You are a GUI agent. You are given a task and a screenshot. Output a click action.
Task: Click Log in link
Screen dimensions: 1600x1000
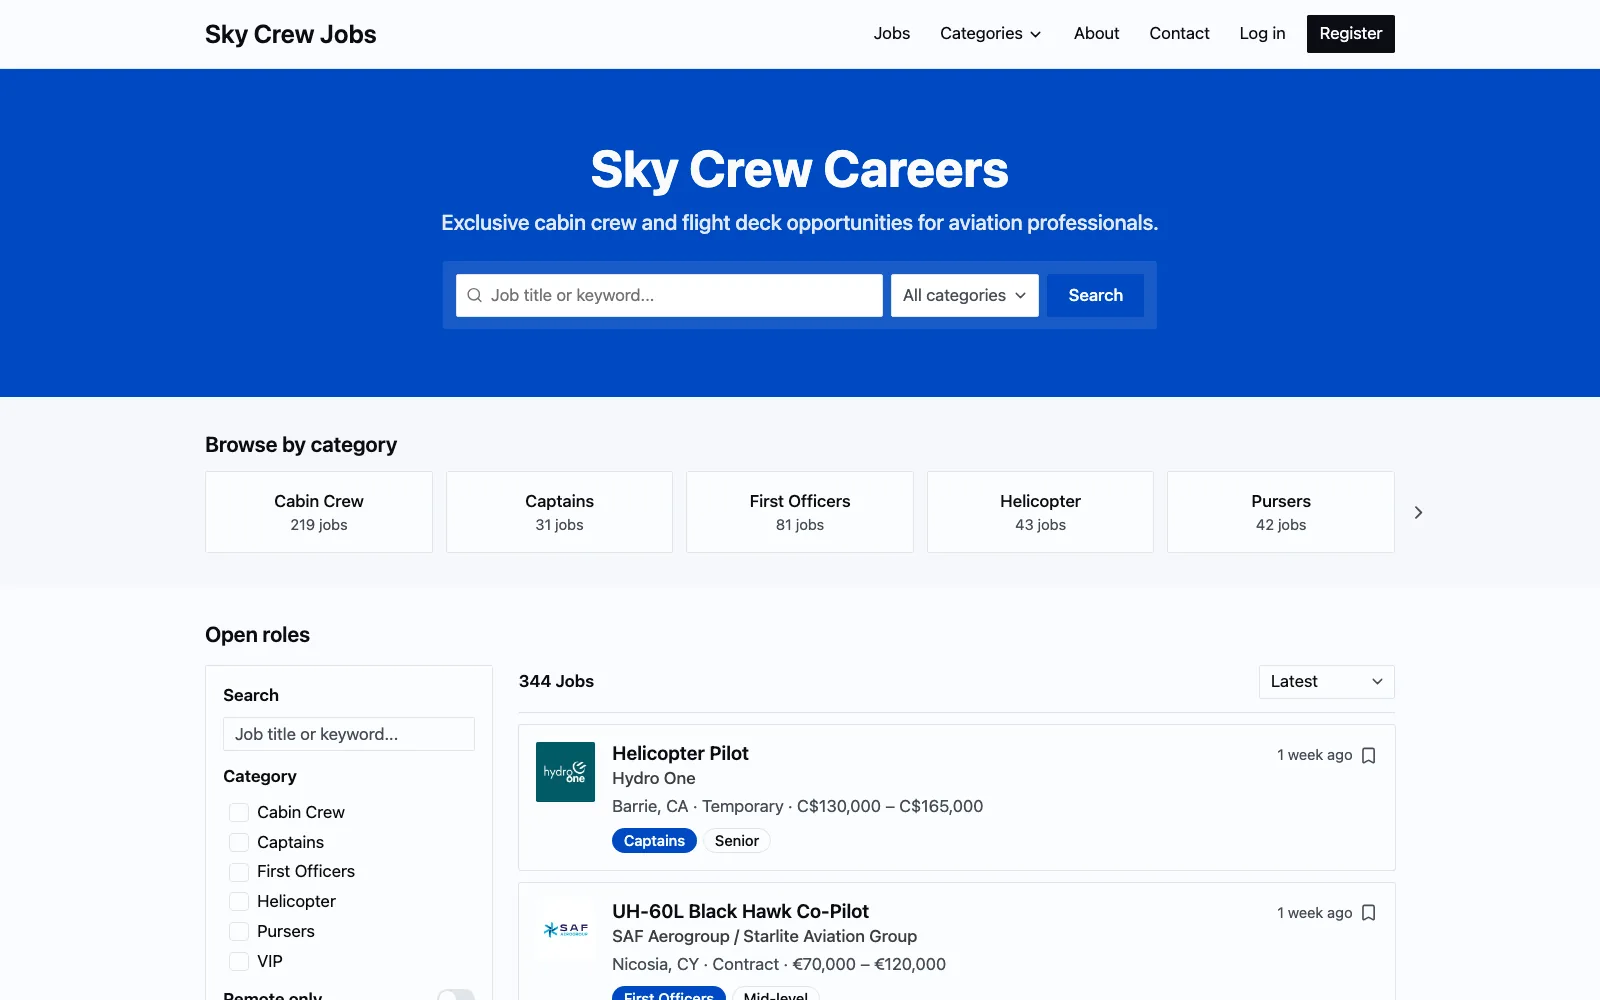[1262, 34]
